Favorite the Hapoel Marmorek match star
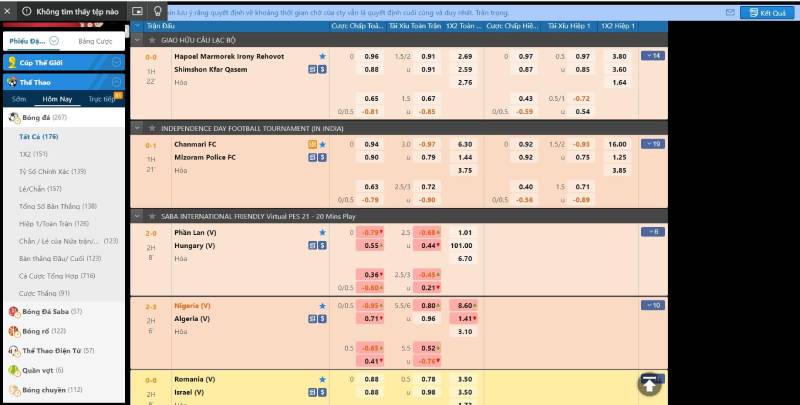The height and width of the screenshot is (405, 800). pyautogui.click(x=322, y=57)
